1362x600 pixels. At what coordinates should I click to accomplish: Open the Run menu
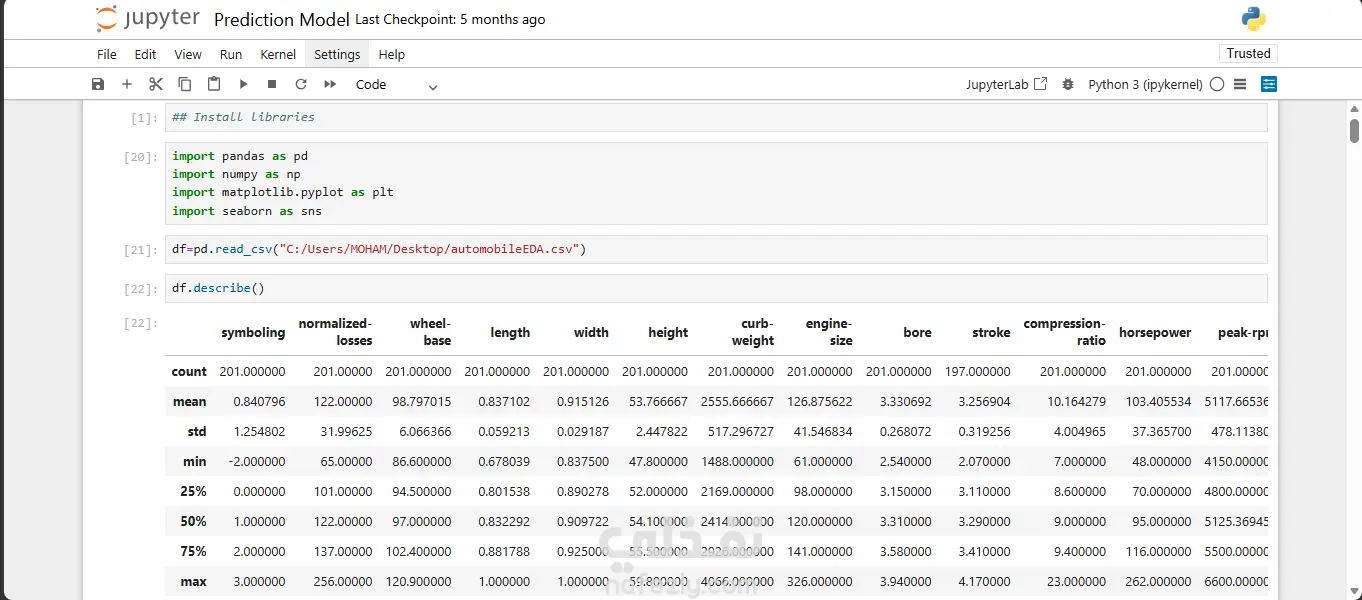[x=231, y=55]
